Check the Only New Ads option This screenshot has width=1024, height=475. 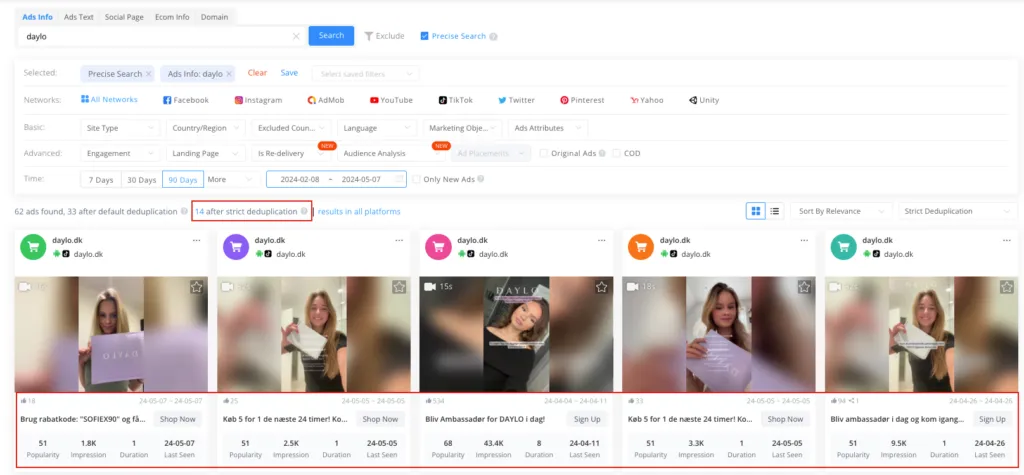point(417,179)
